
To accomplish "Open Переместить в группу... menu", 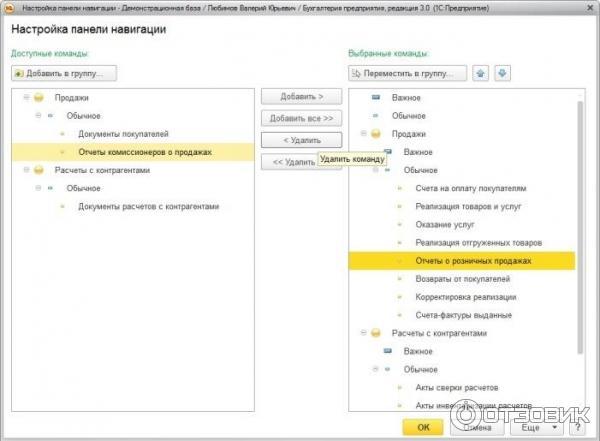I will tap(408, 73).
